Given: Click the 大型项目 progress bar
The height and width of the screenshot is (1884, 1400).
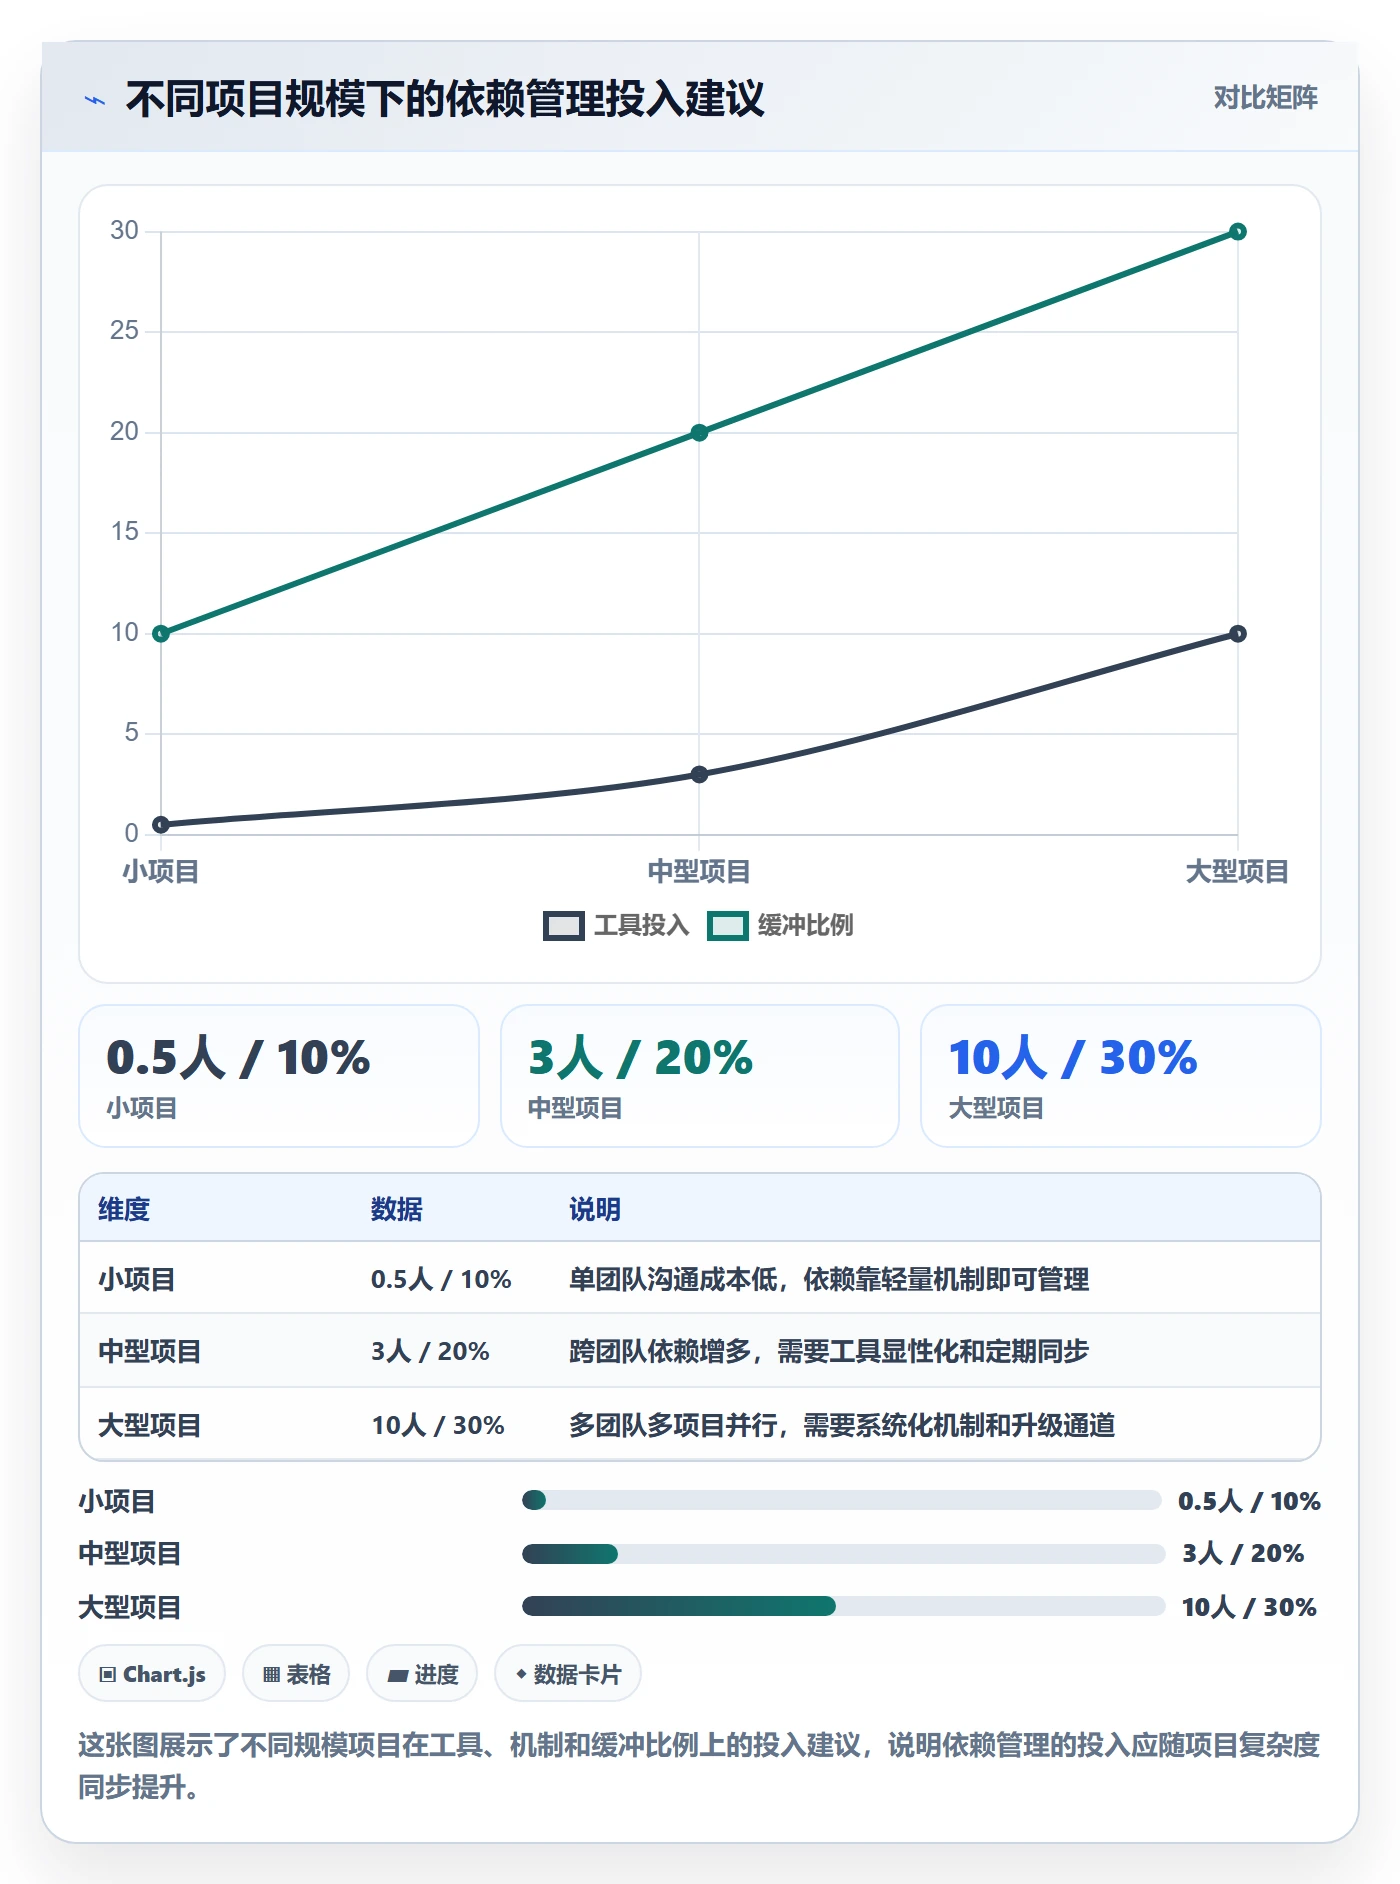Looking at the screenshot, I should (x=843, y=1606).
